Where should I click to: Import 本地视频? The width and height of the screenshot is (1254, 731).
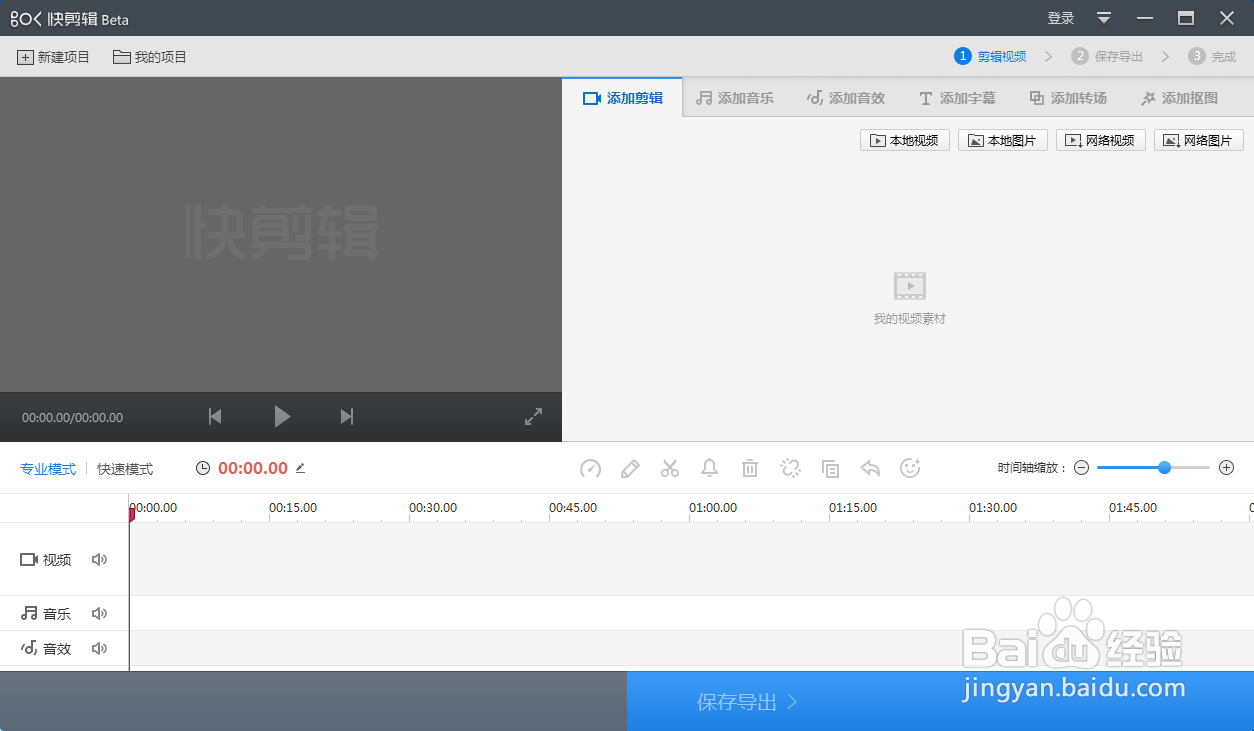pyautogui.click(x=905, y=140)
